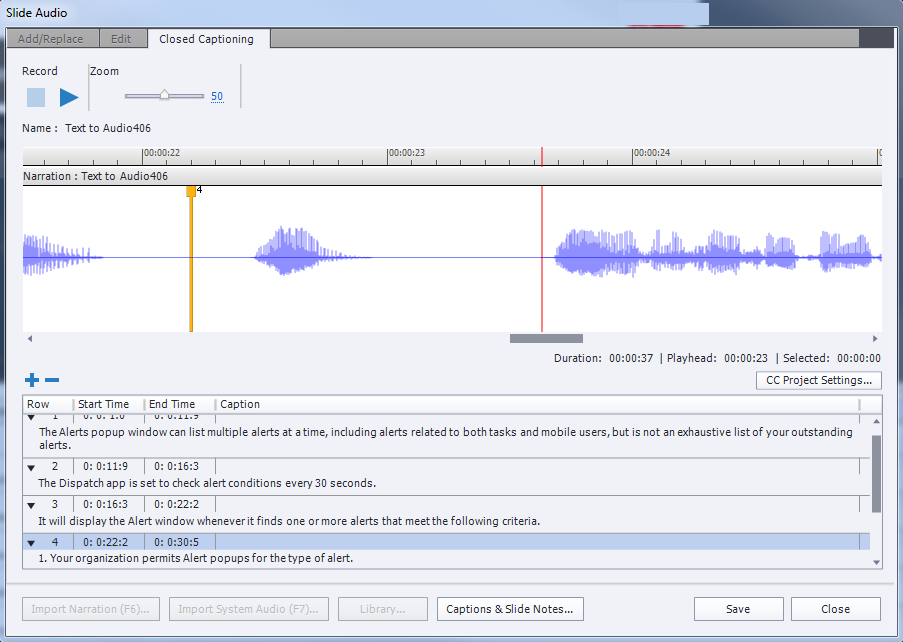The width and height of the screenshot is (903, 642).
Task: Click the Close button
Action: point(835,609)
